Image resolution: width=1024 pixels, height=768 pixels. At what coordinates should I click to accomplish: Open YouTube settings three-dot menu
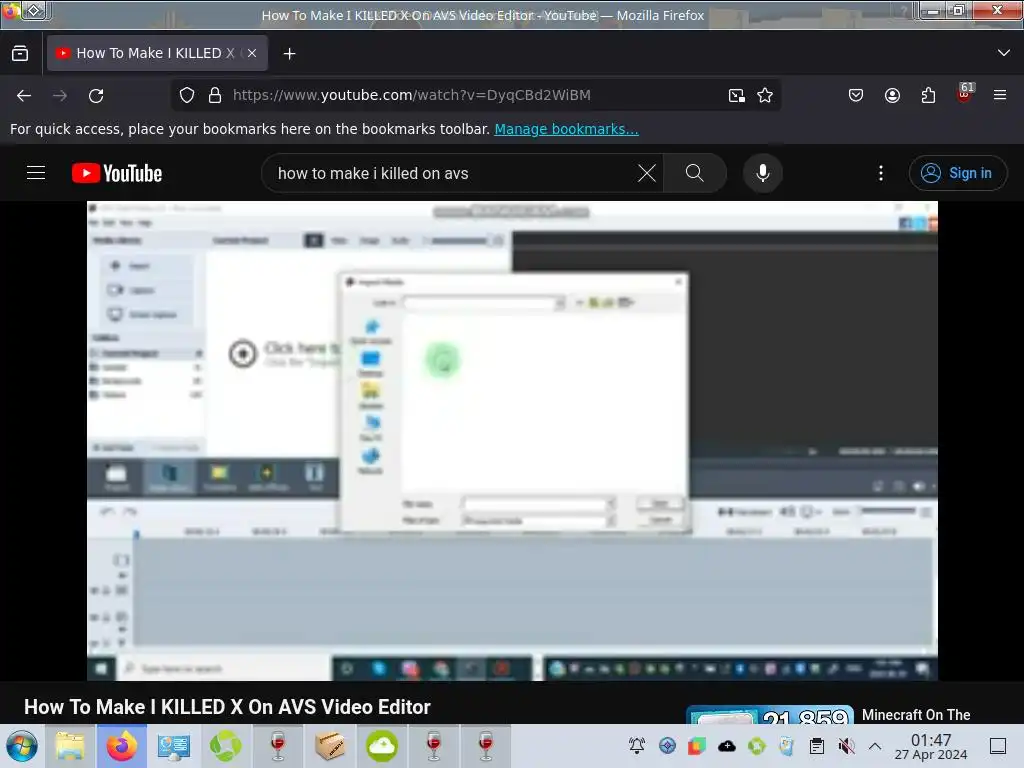coord(881,173)
